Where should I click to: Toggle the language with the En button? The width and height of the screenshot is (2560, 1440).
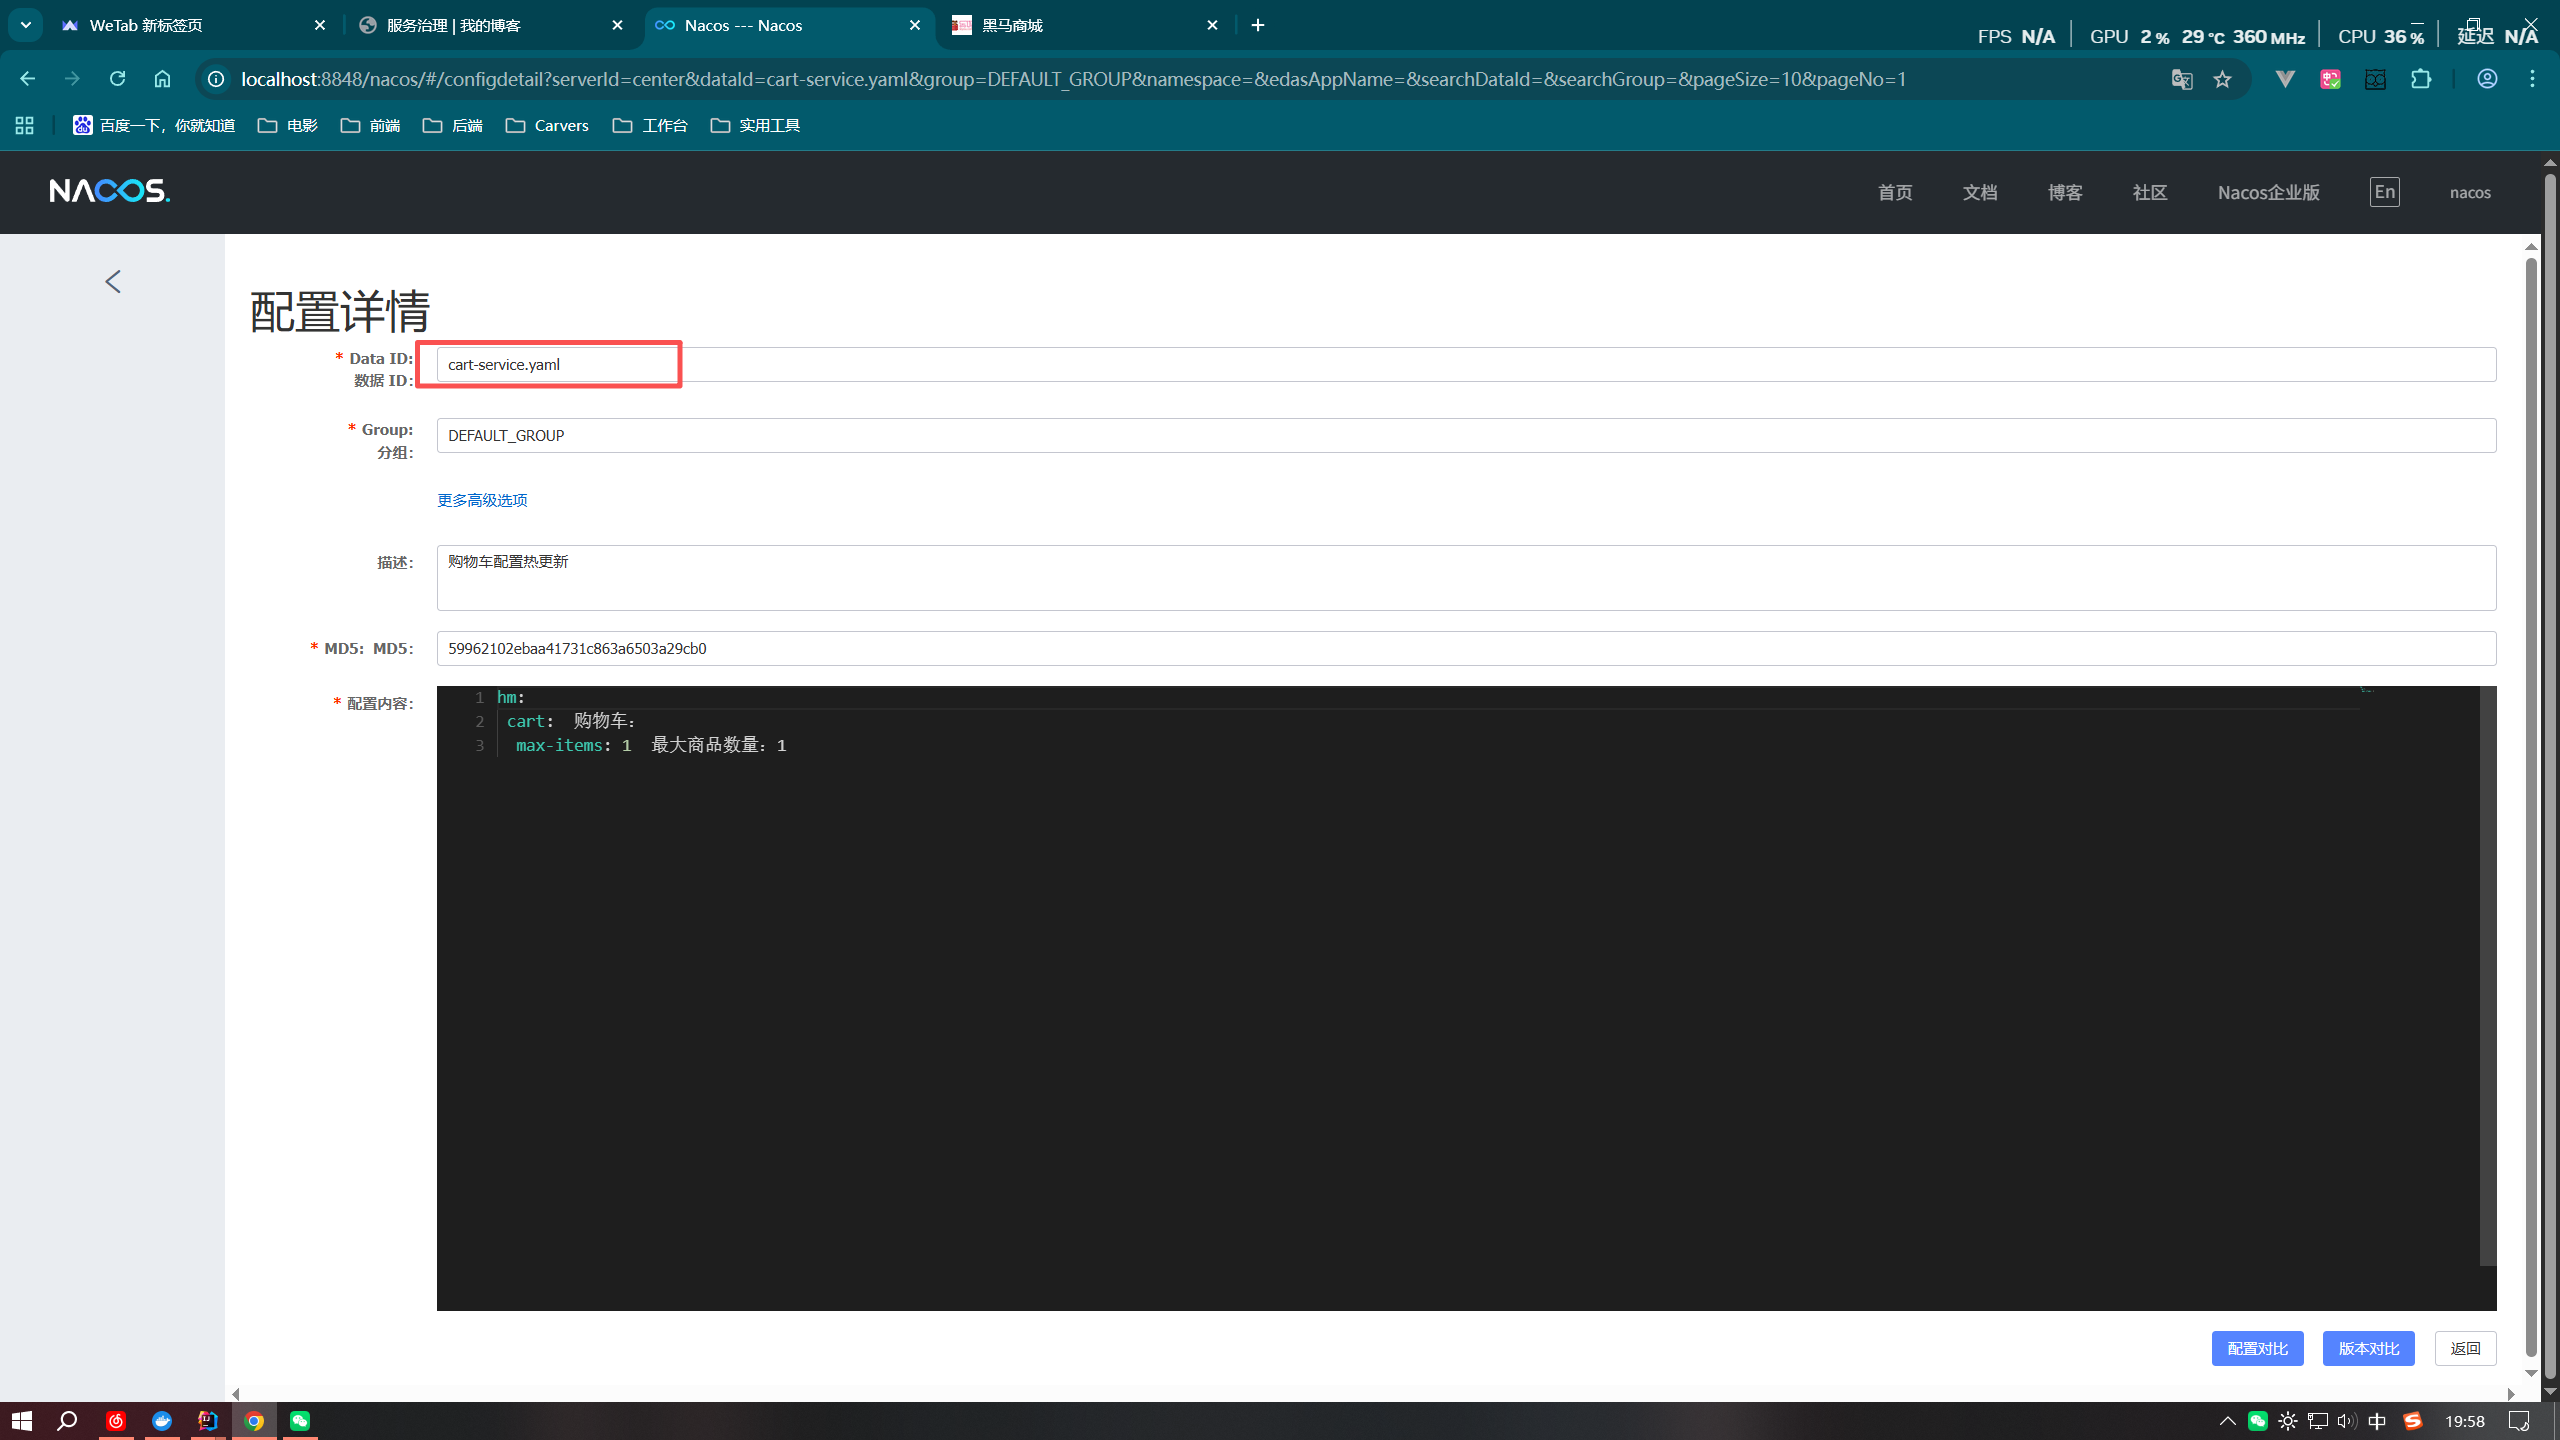point(2384,192)
